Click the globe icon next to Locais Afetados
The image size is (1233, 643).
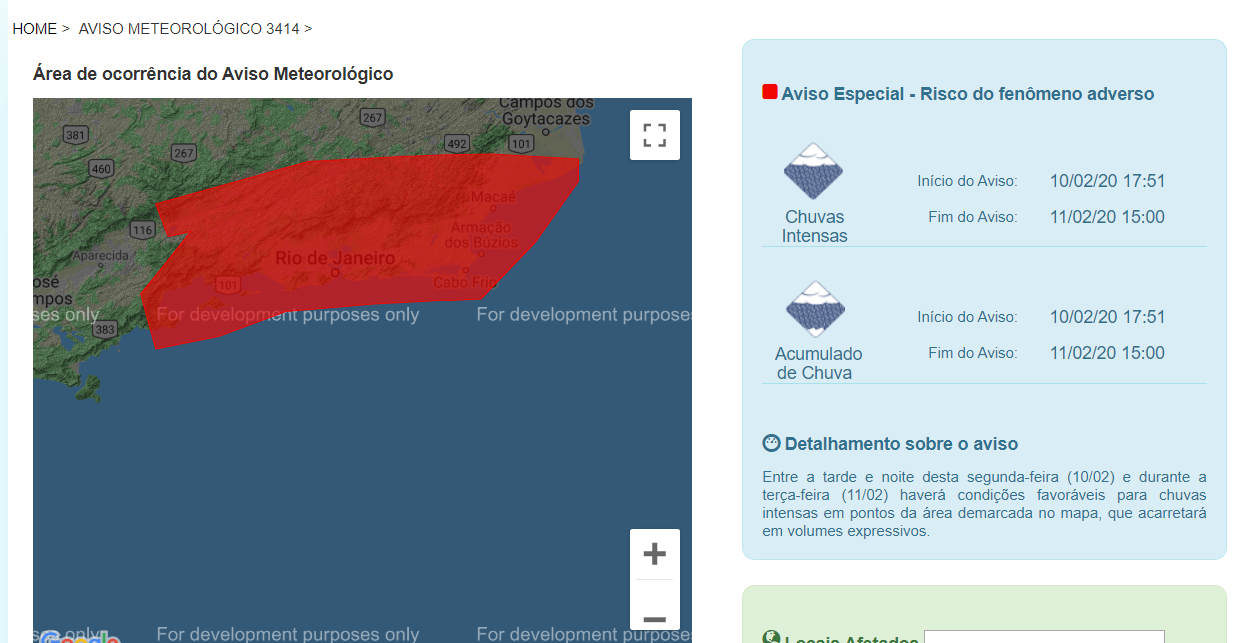coord(771,638)
